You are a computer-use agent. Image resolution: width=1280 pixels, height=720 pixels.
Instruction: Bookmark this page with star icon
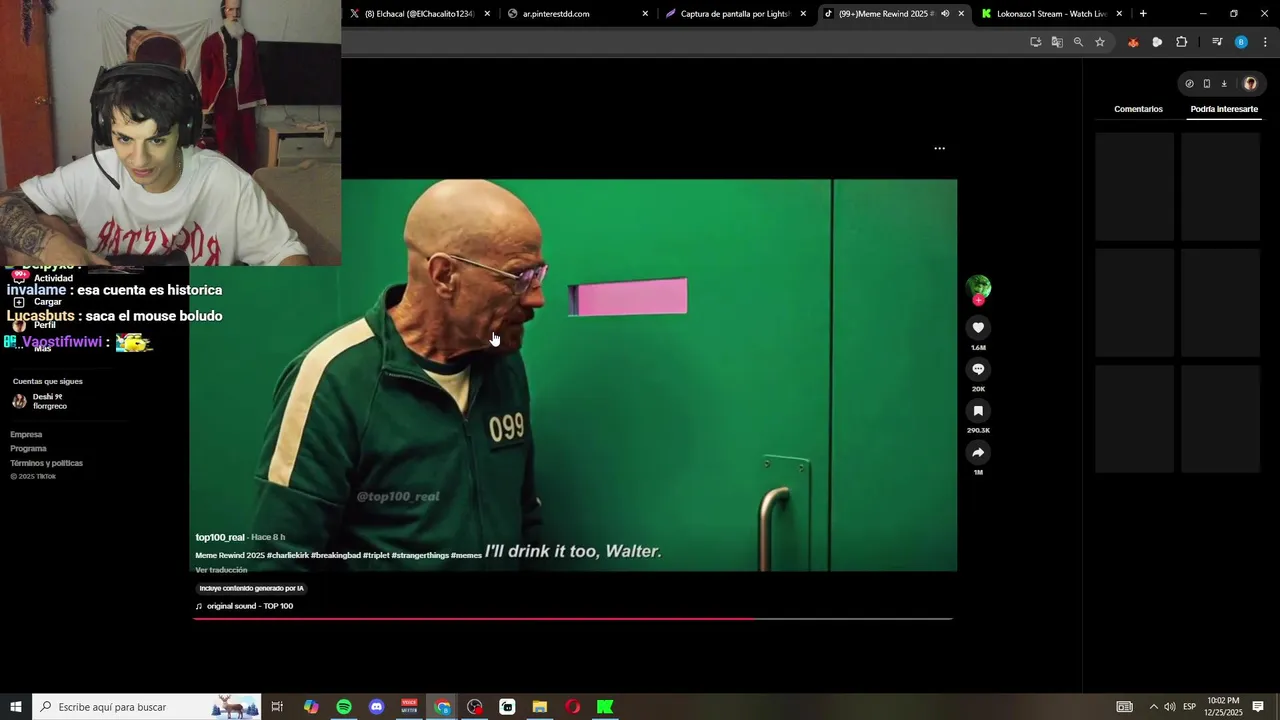pyautogui.click(x=1100, y=42)
